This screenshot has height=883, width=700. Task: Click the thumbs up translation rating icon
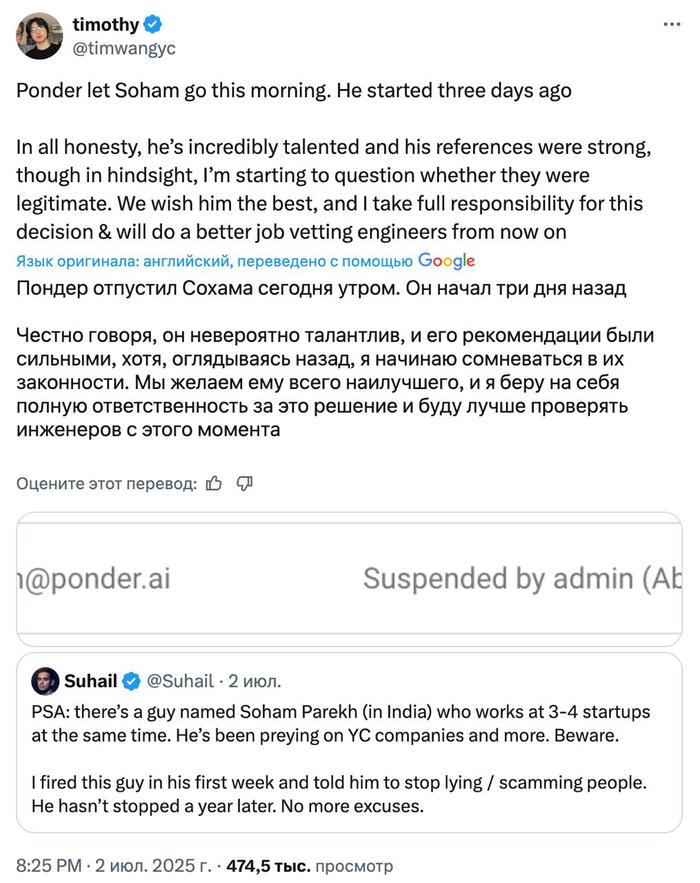[x=213, y=484]
